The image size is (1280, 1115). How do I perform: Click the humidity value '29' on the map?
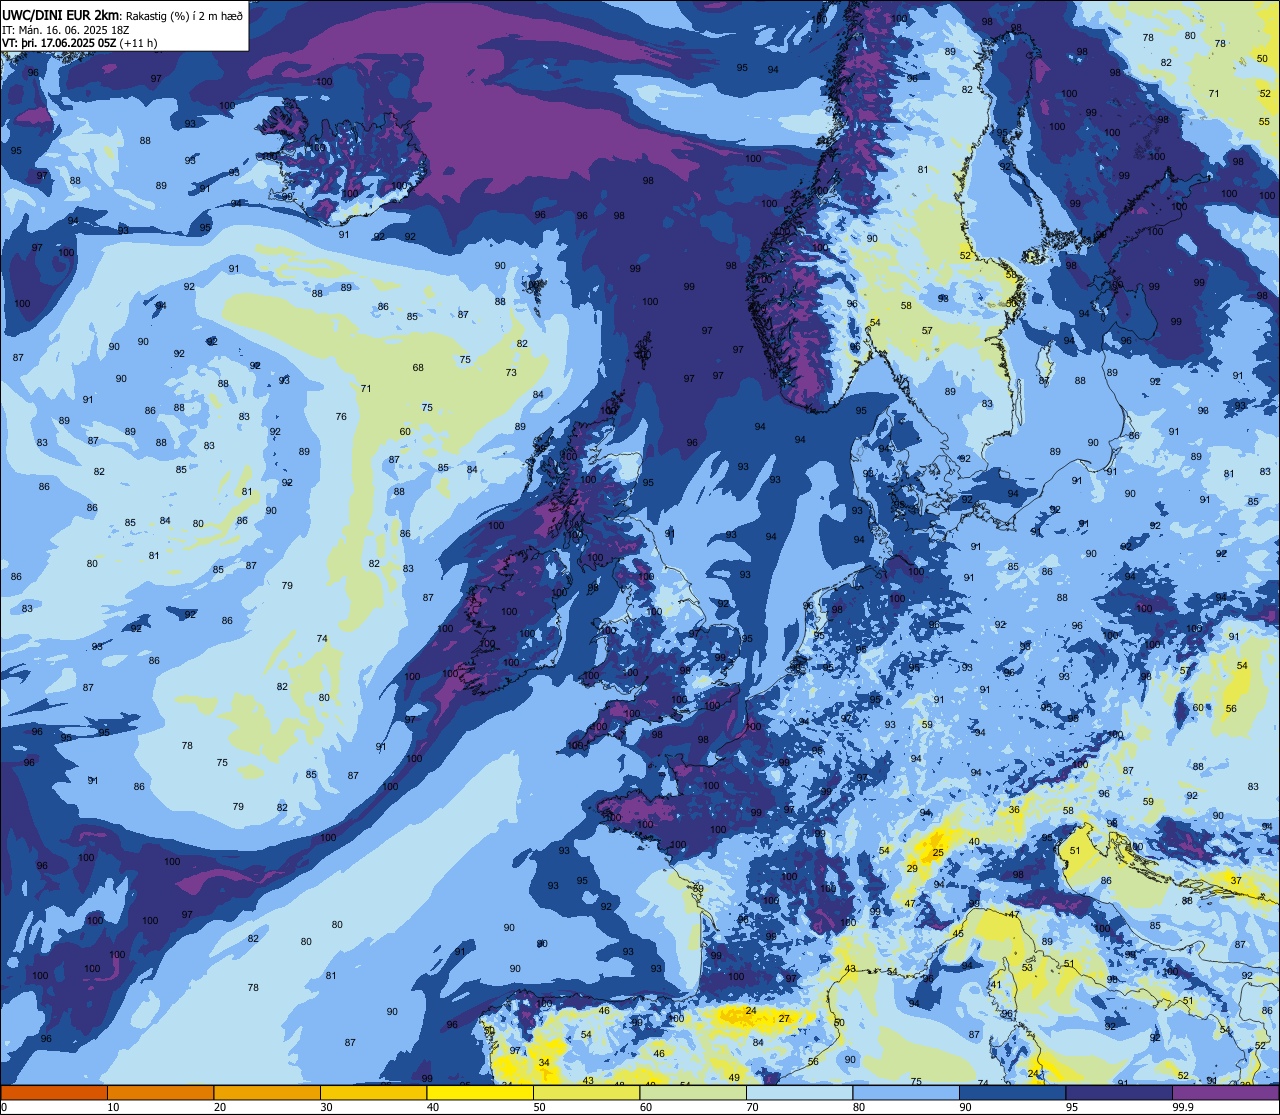pyautogui.click(x=912, y=869)
